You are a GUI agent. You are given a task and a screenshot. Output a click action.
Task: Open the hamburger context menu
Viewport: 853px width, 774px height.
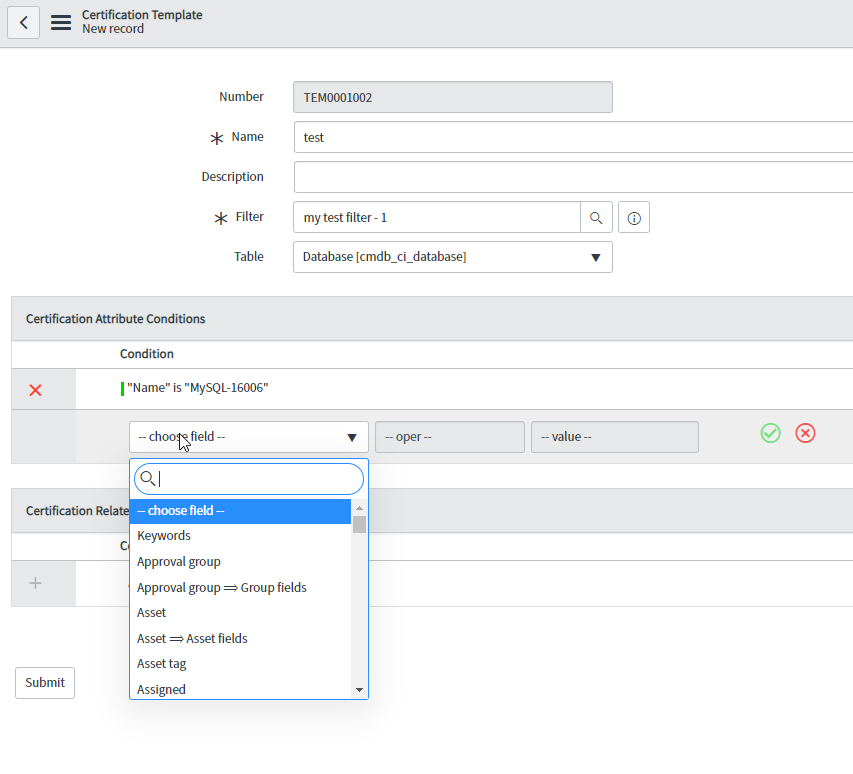60,22
